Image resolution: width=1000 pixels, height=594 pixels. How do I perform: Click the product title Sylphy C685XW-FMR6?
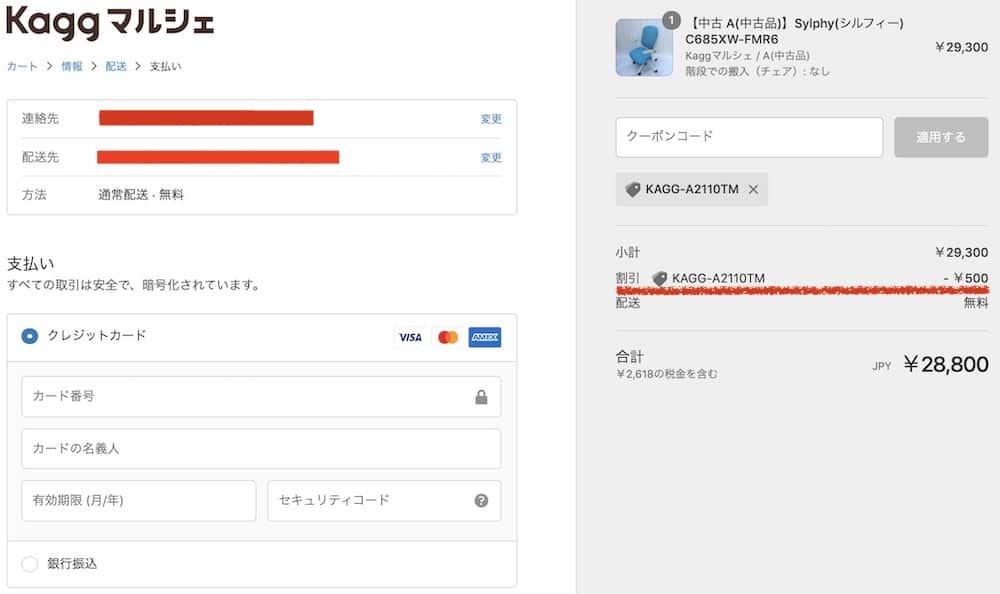795,31
